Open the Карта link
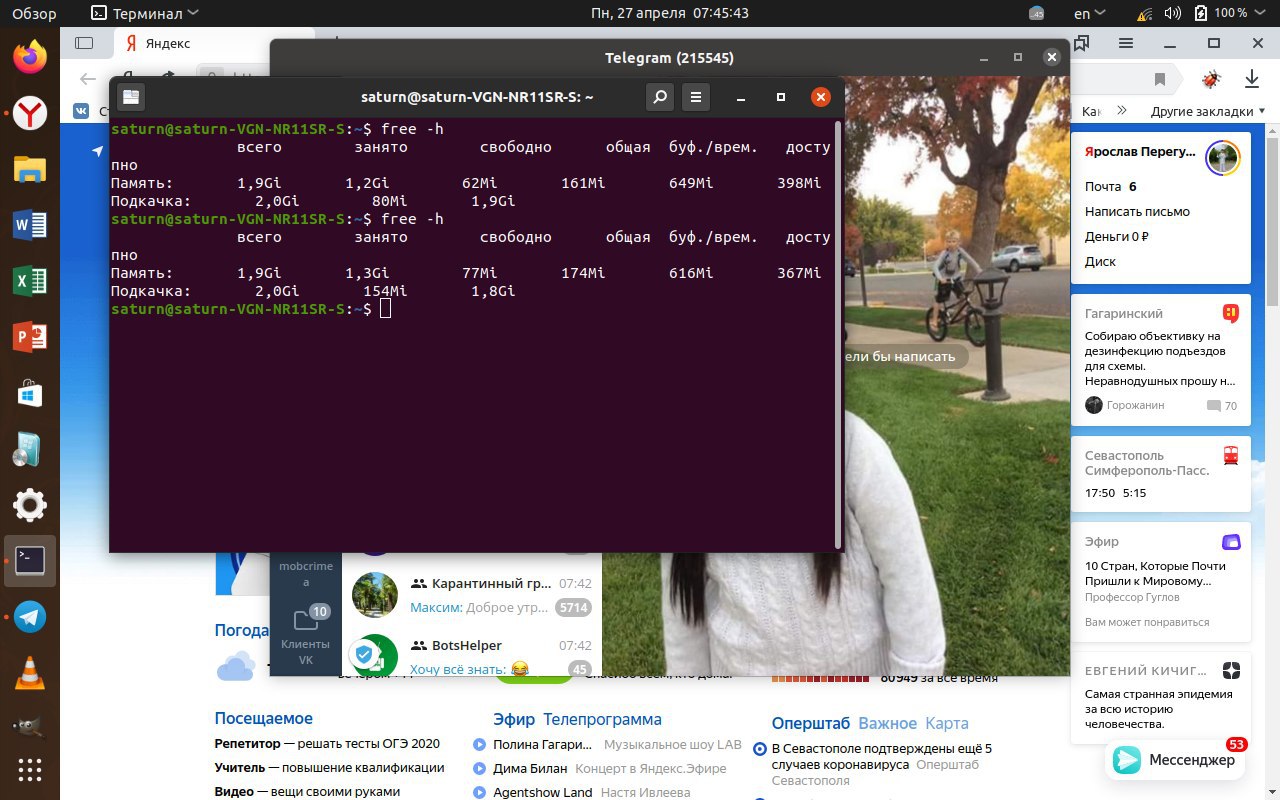The width and height of the screenshot is (1280, 800). (x=946, y=723)
